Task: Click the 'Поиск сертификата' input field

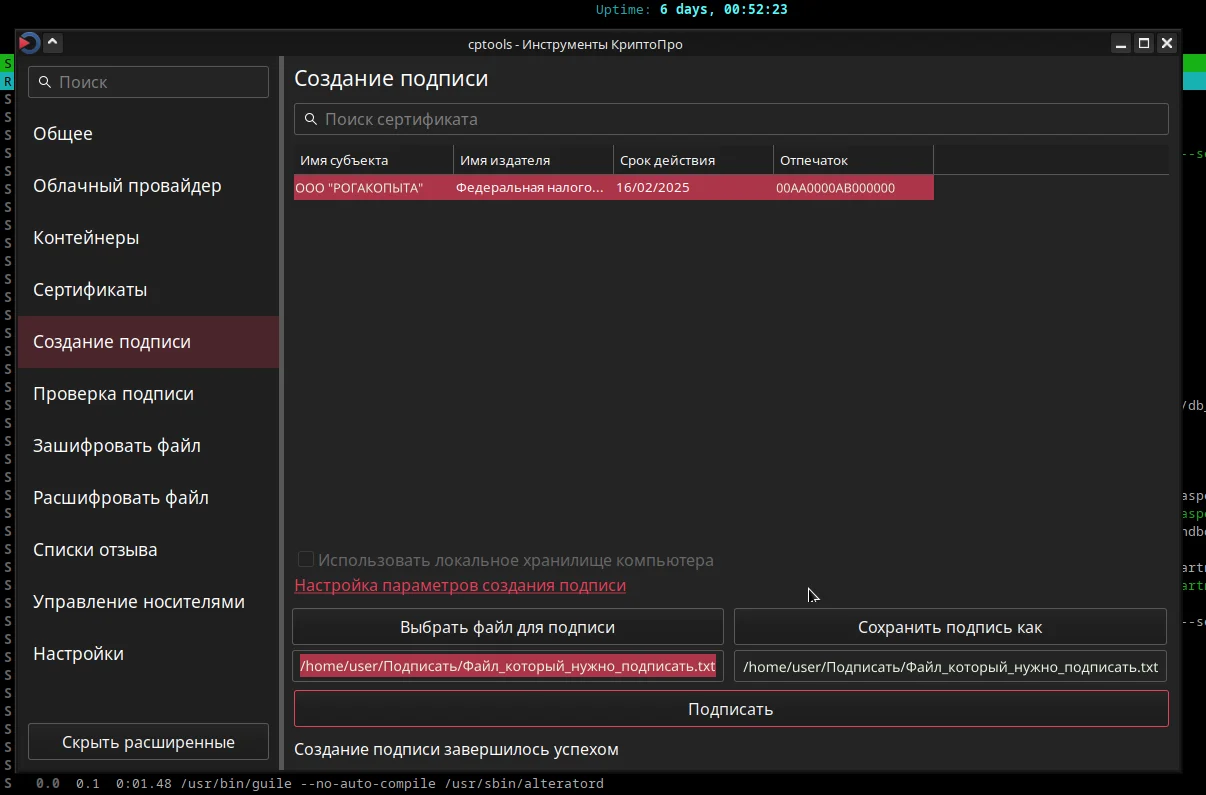Action: pos(731,119)
